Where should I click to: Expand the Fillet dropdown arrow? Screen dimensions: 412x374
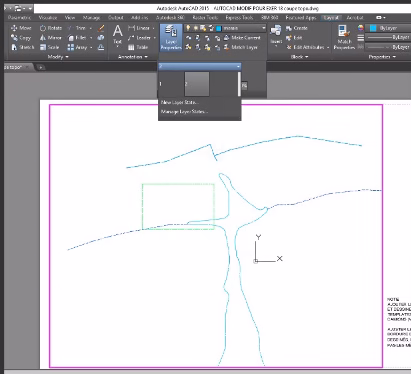pos(91,38)
